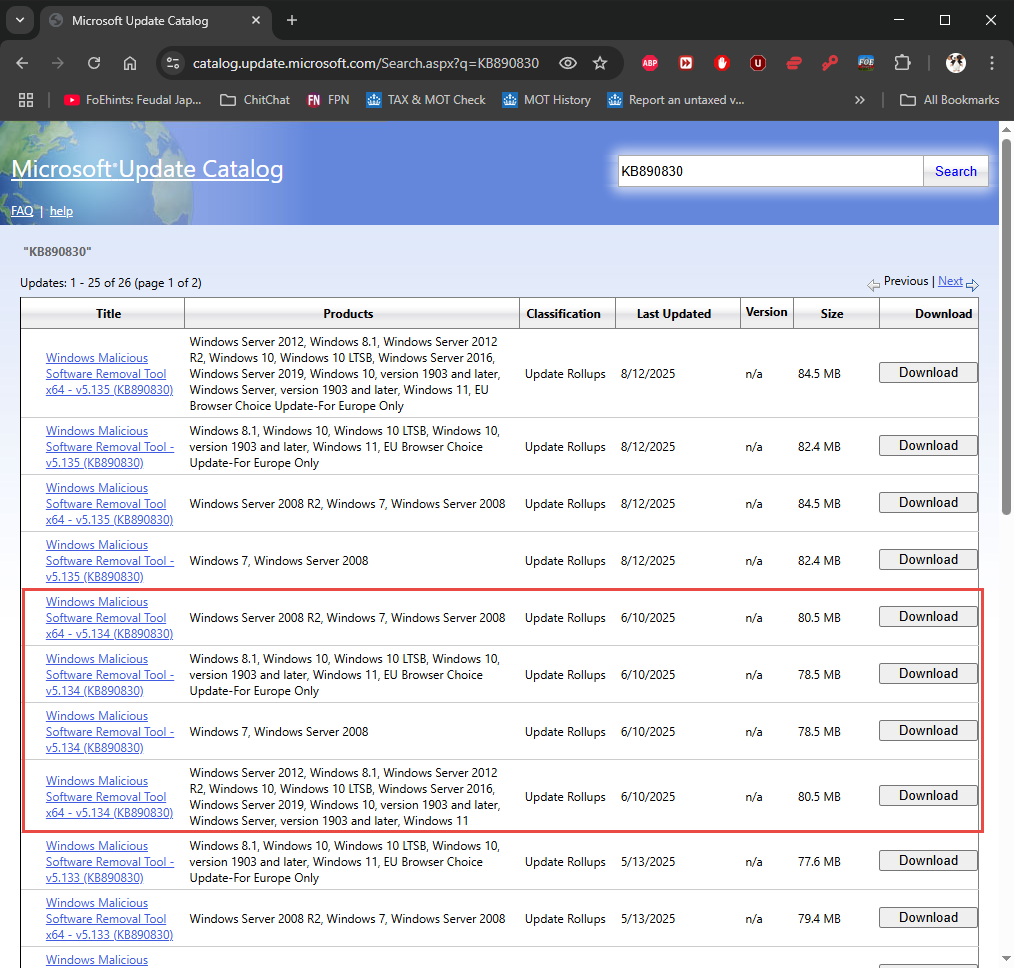
Task: Expand the tab search dropdown arrow
Action: (19, 20)
